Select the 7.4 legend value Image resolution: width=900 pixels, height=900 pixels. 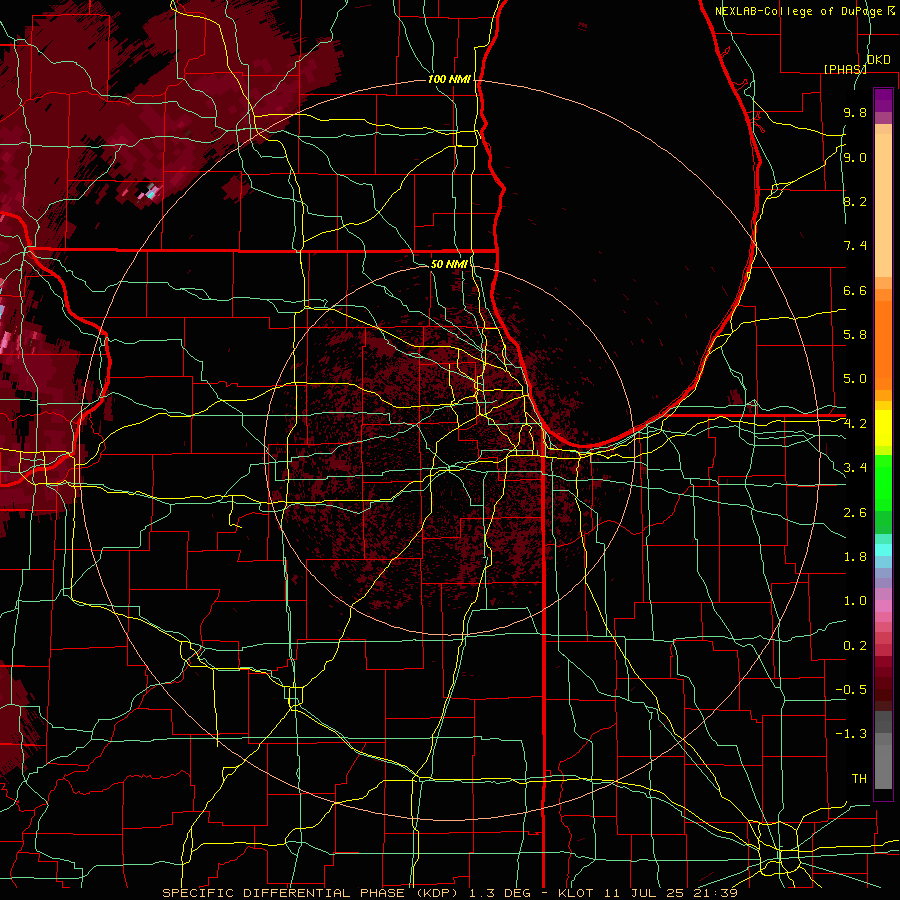[x=855, y=246]
